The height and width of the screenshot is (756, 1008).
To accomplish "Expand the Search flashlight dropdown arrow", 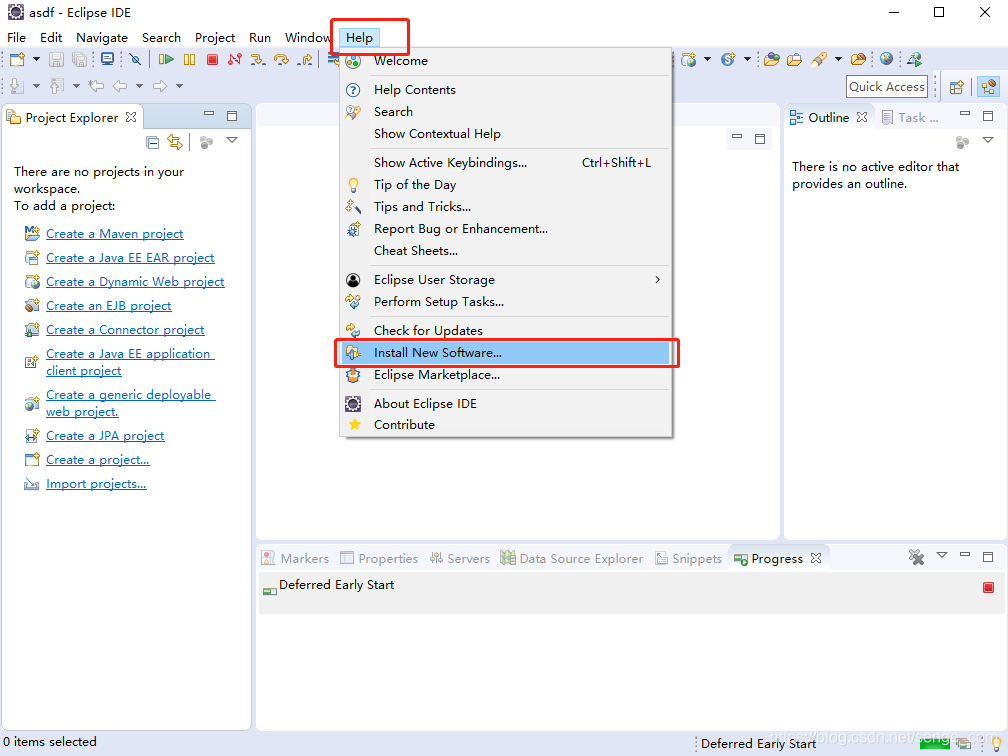I will coord(838,59).
